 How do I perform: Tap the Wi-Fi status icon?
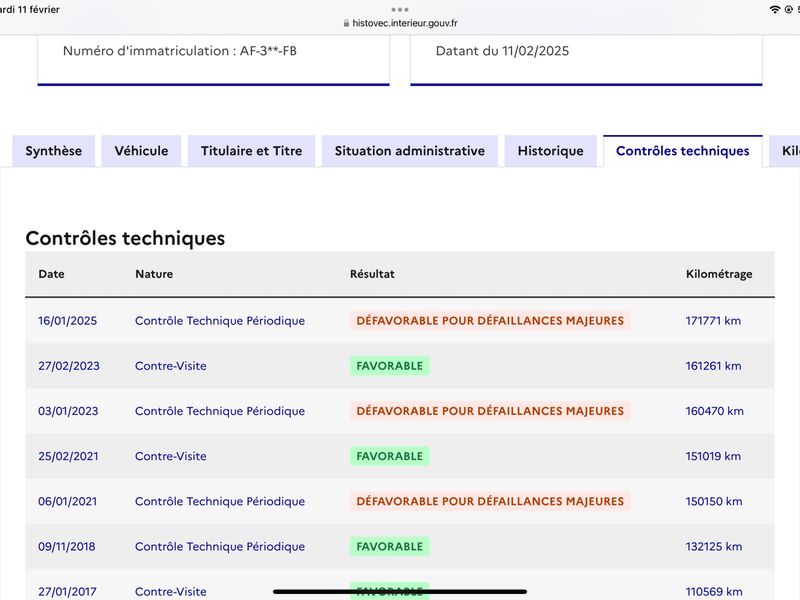click(x=774, y=9)
